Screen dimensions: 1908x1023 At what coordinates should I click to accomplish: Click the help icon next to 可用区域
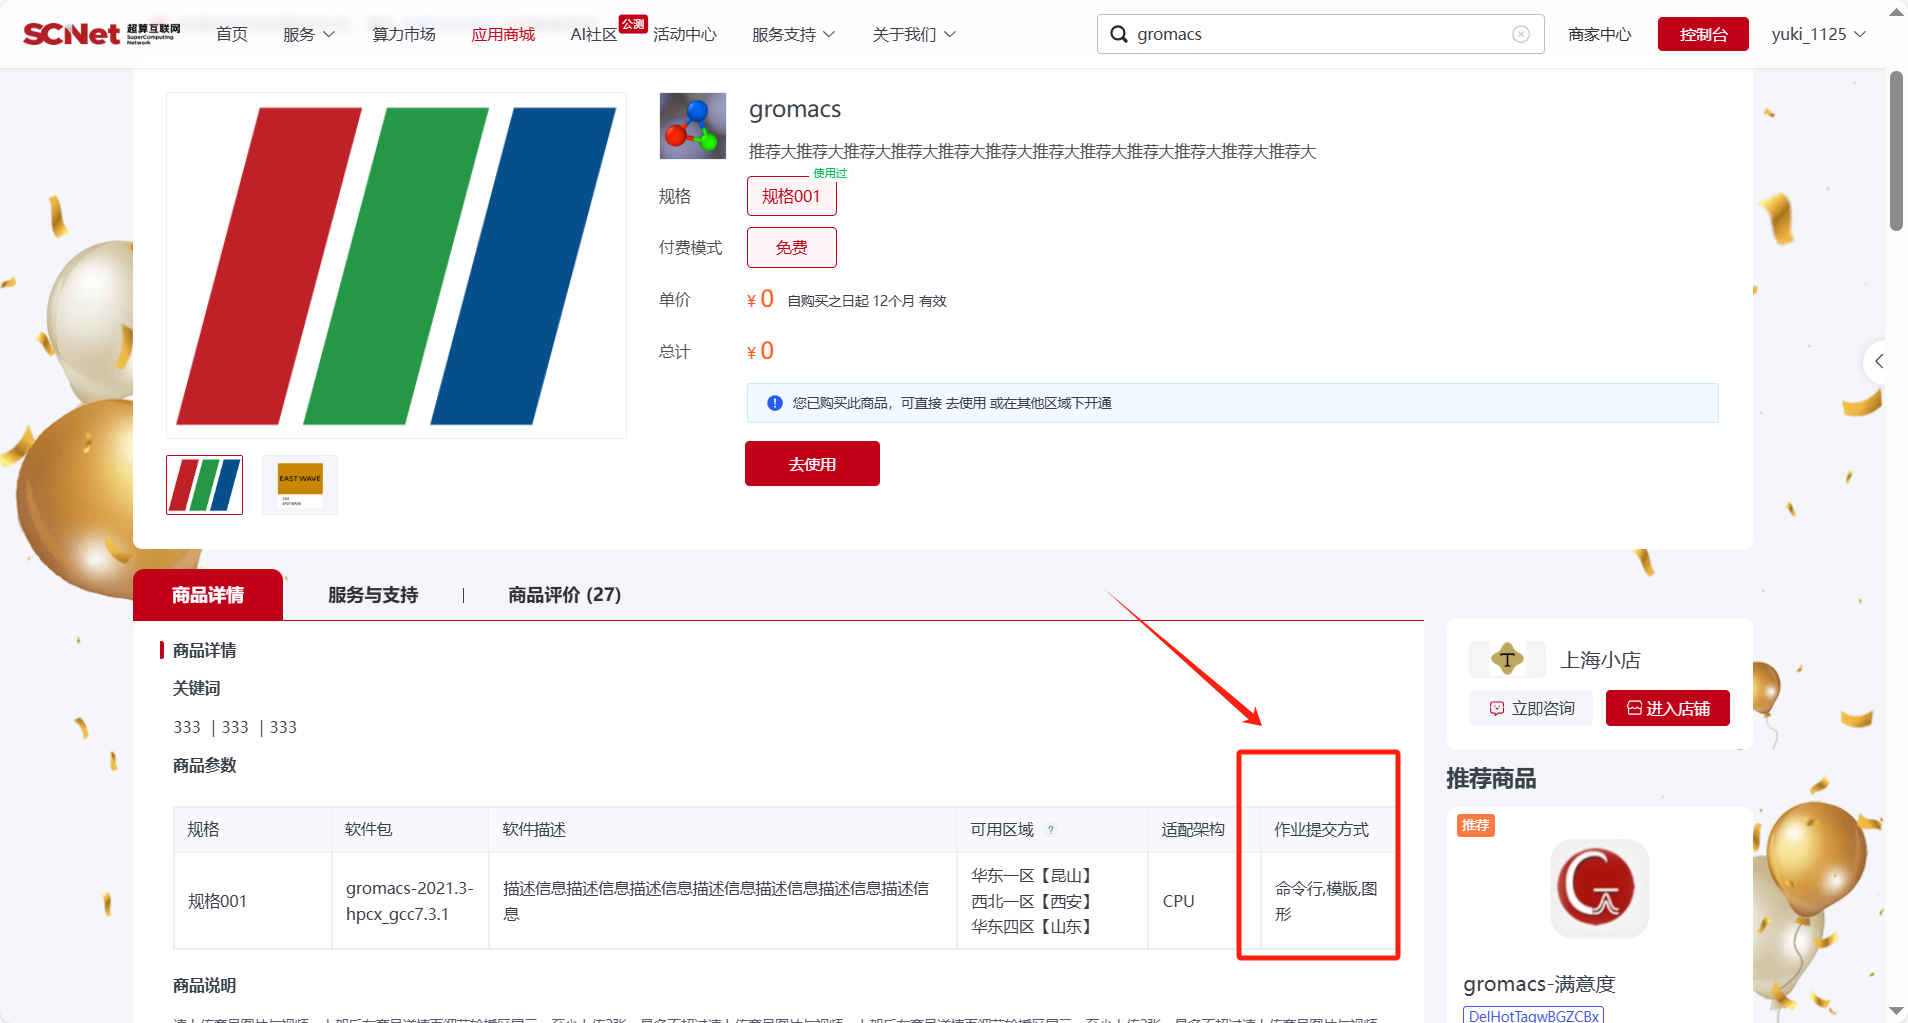(x=1050, y=830)
